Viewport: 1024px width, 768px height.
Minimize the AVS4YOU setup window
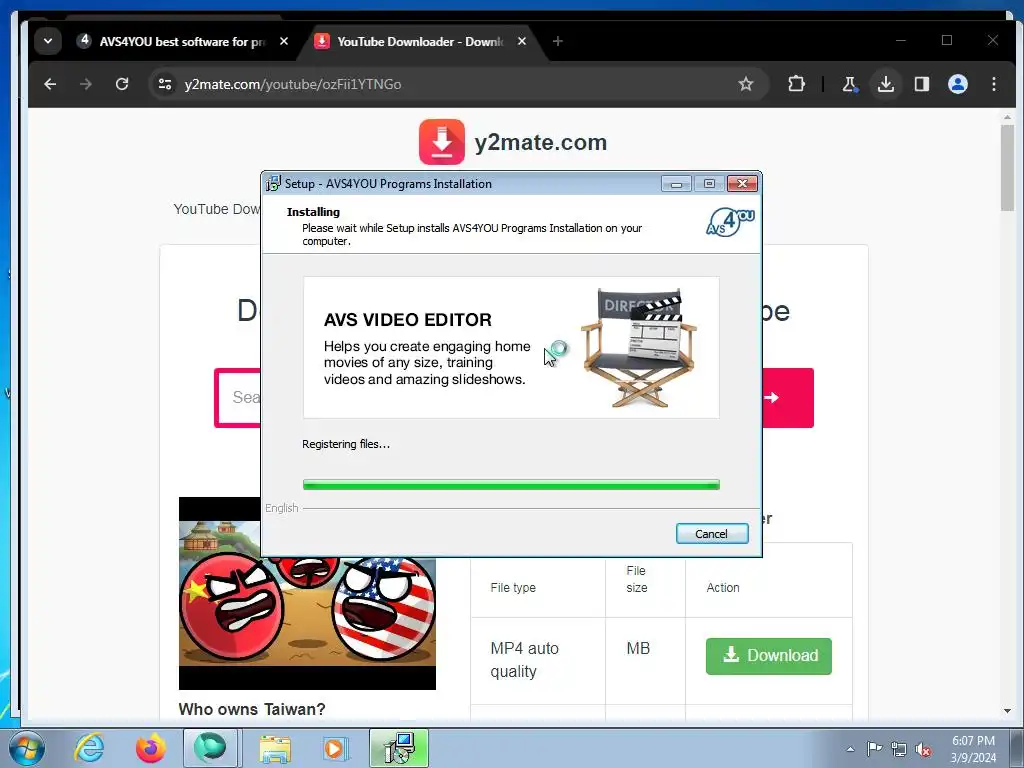pyautogui.click(x=676, y=184)
